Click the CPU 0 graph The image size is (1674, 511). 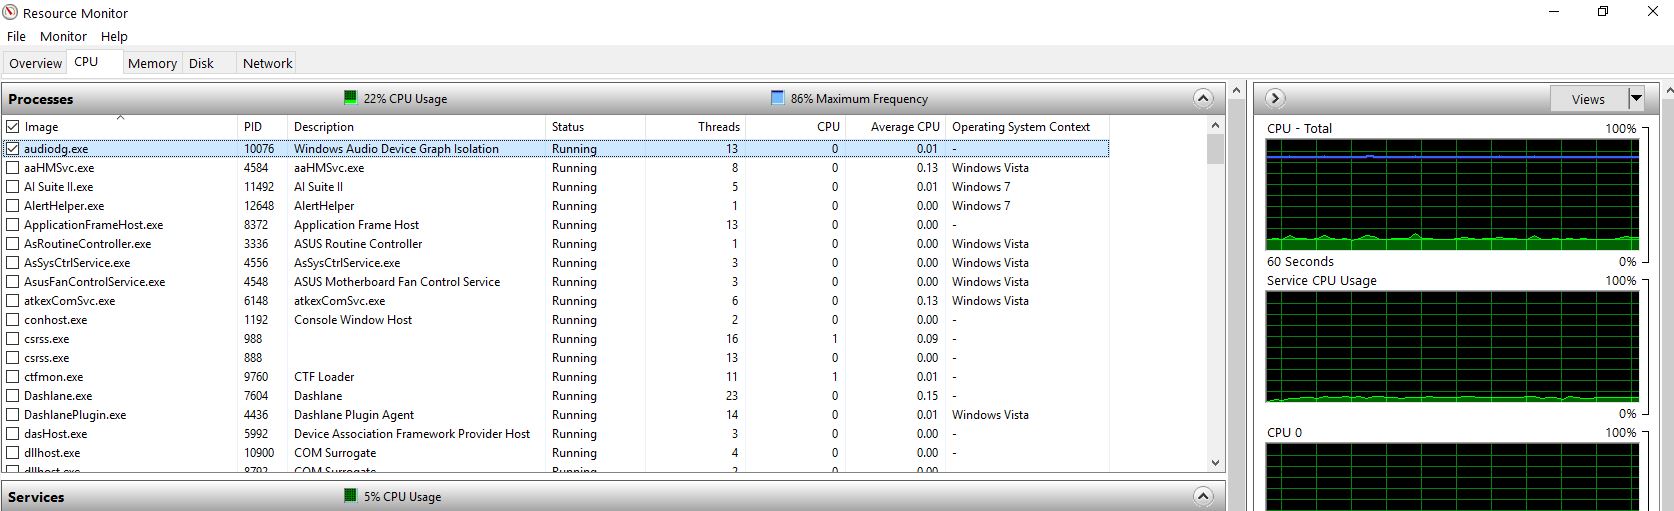click(x=1452, y=478)
